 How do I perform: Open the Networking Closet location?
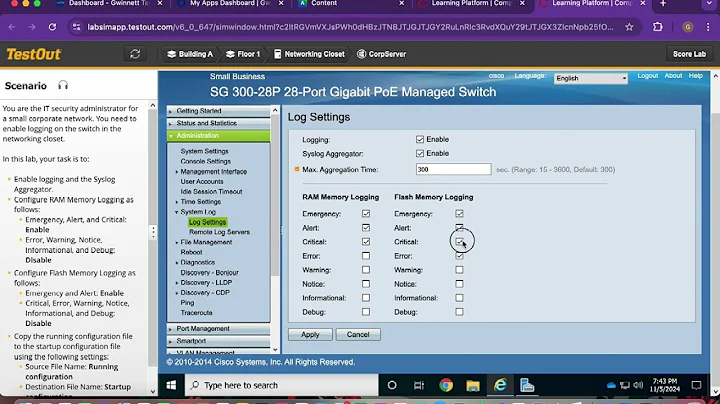pos(309,54)
